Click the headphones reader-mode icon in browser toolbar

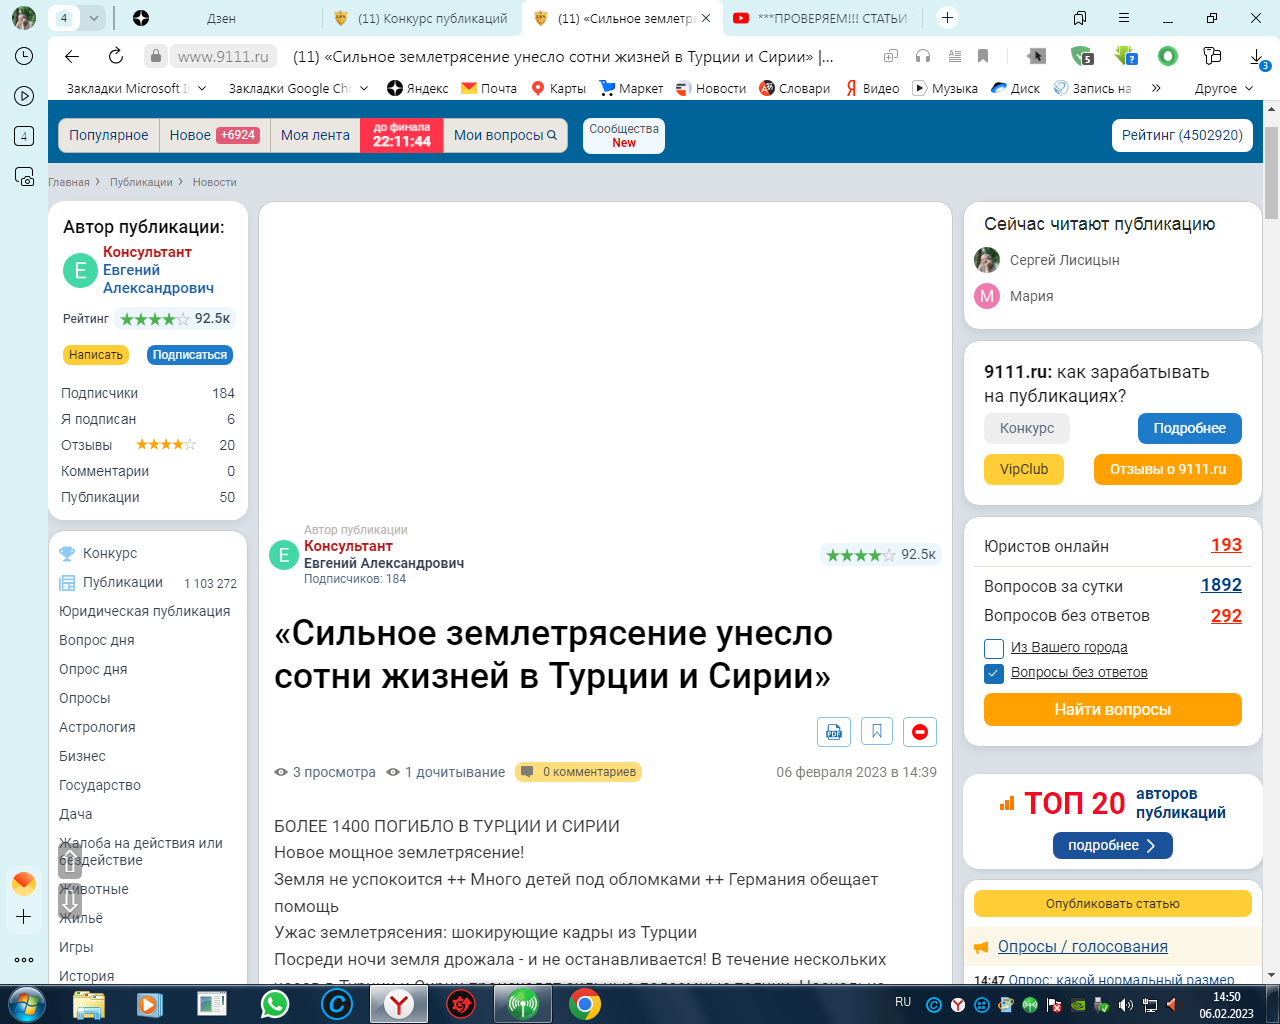pyautogui.click(x=922, y=56)
